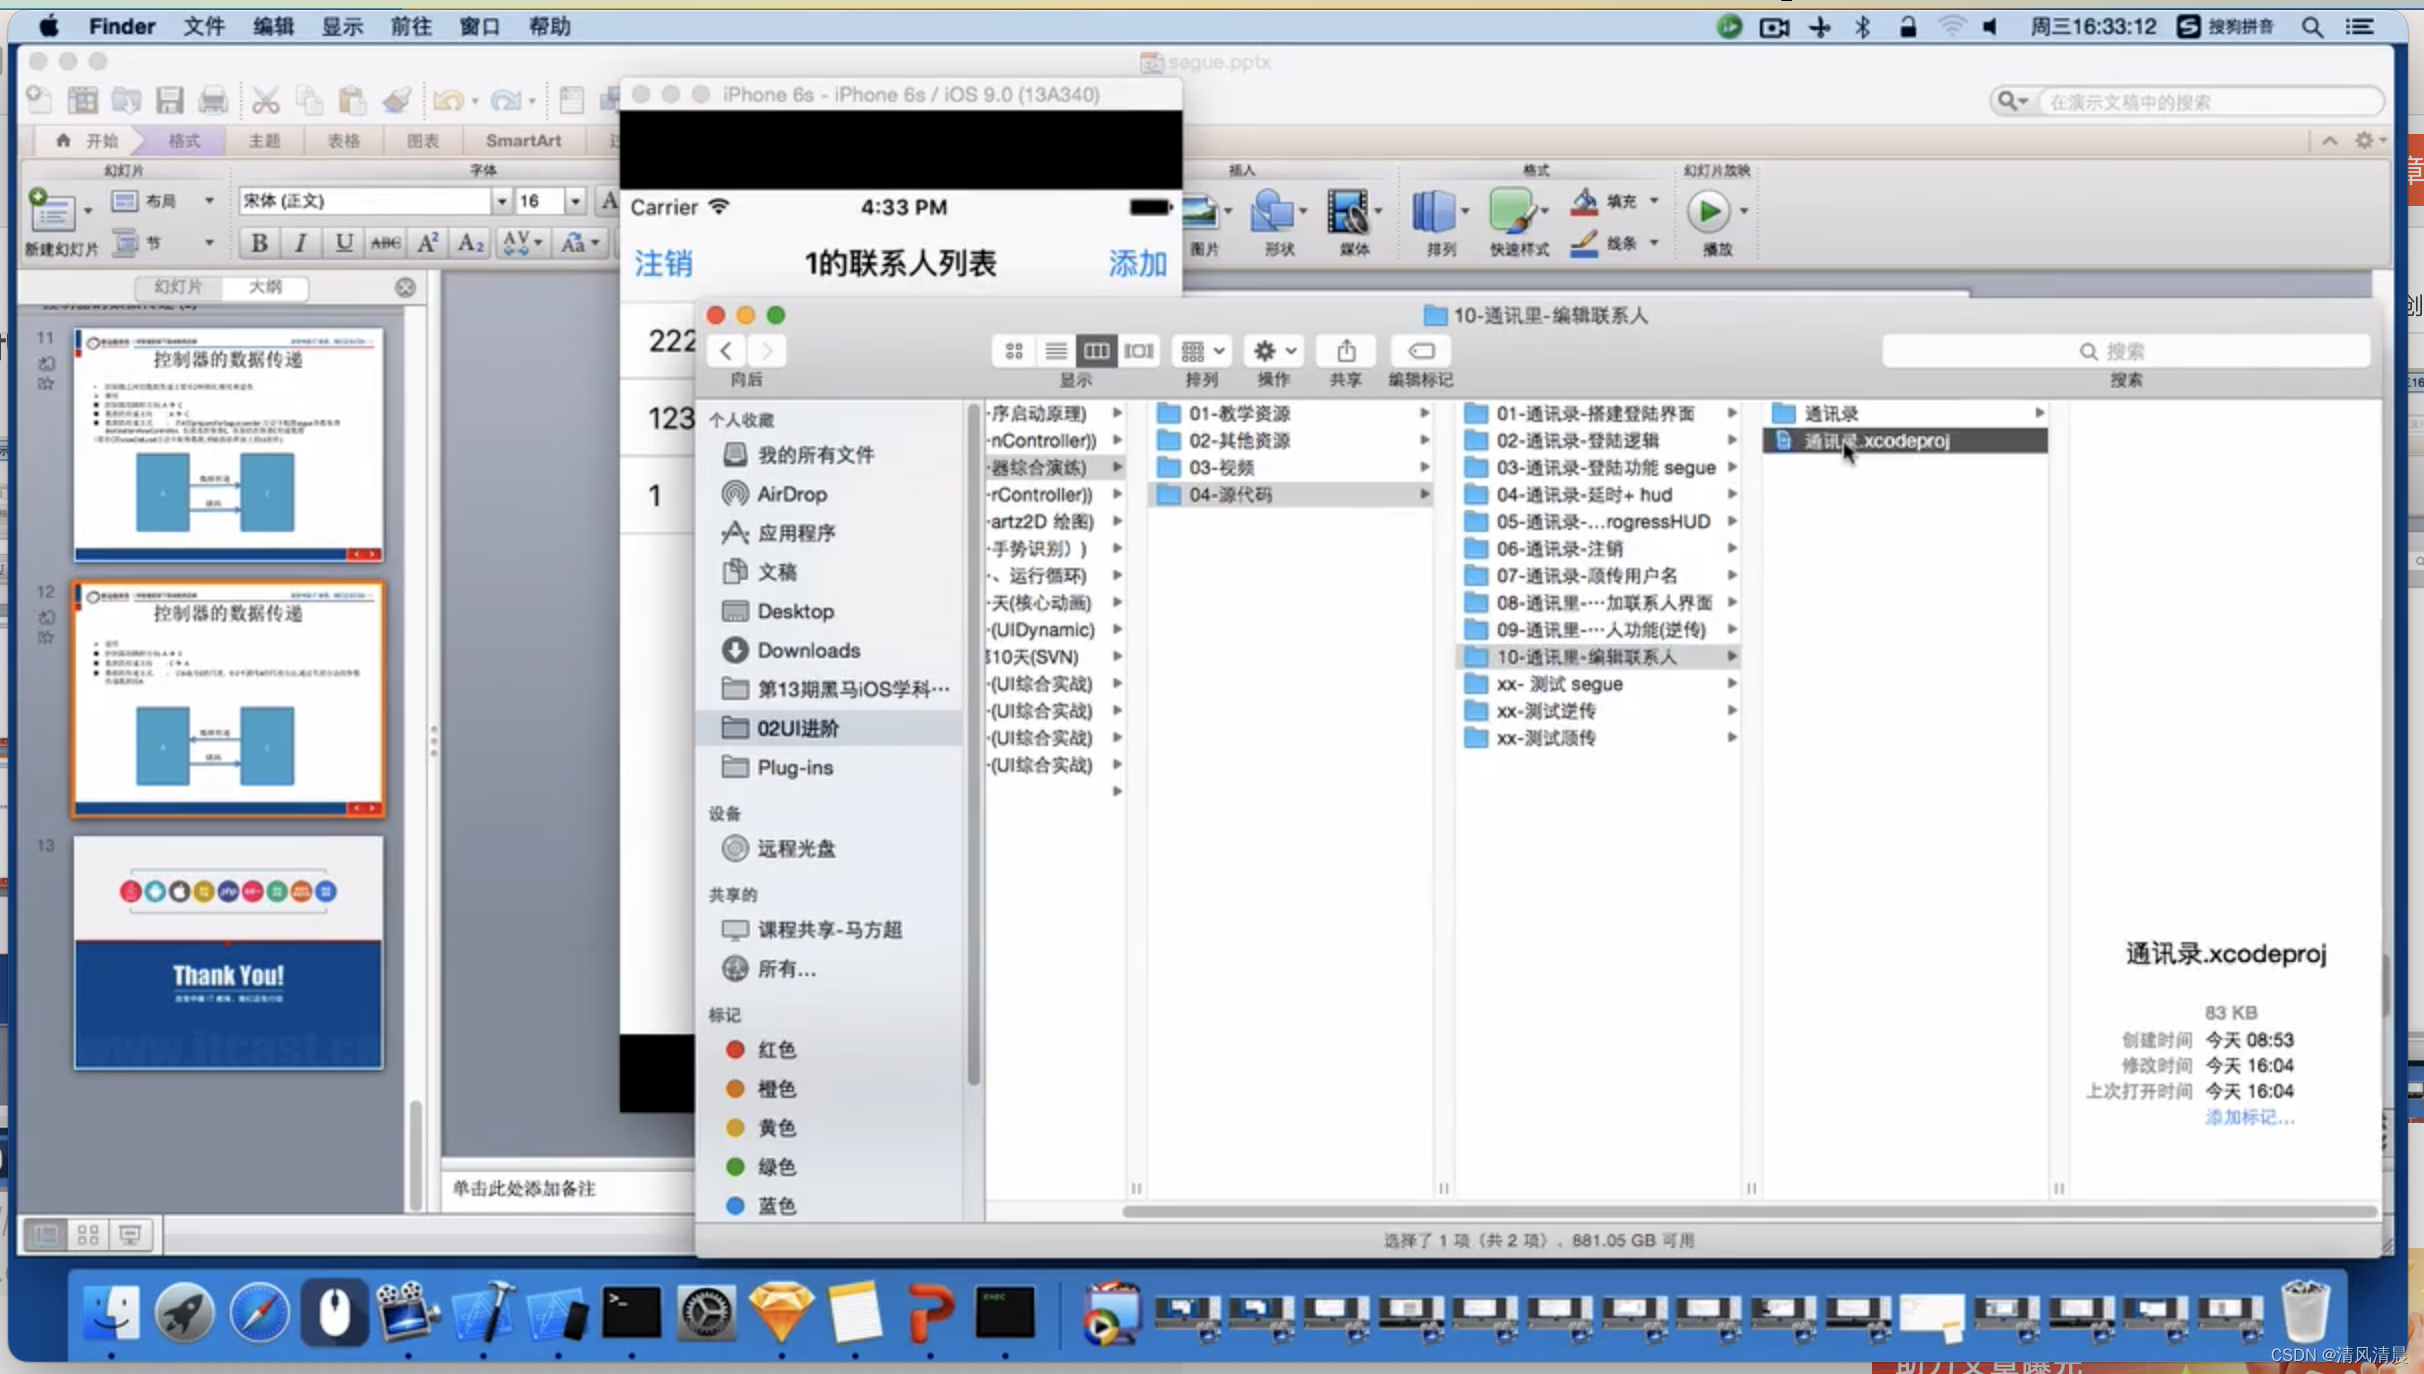Tap 添加 in iPhone simulator
The width and height of the screenshot is (2424, 1374).
(x=1137, y=264)
